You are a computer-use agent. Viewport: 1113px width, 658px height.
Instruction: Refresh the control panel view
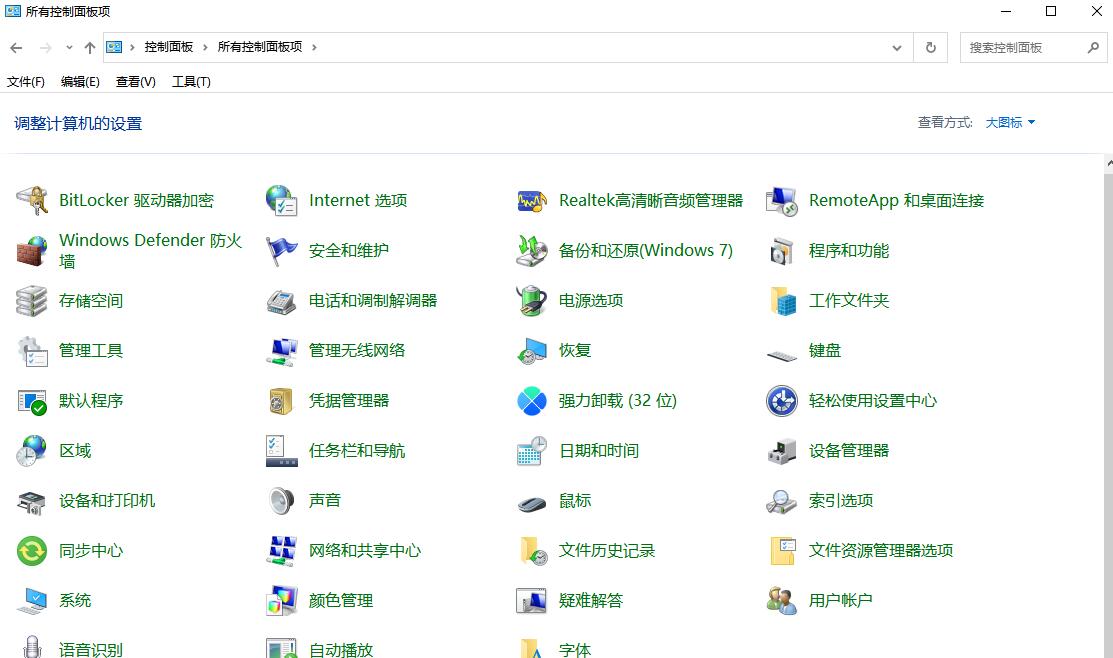[931, 48]
